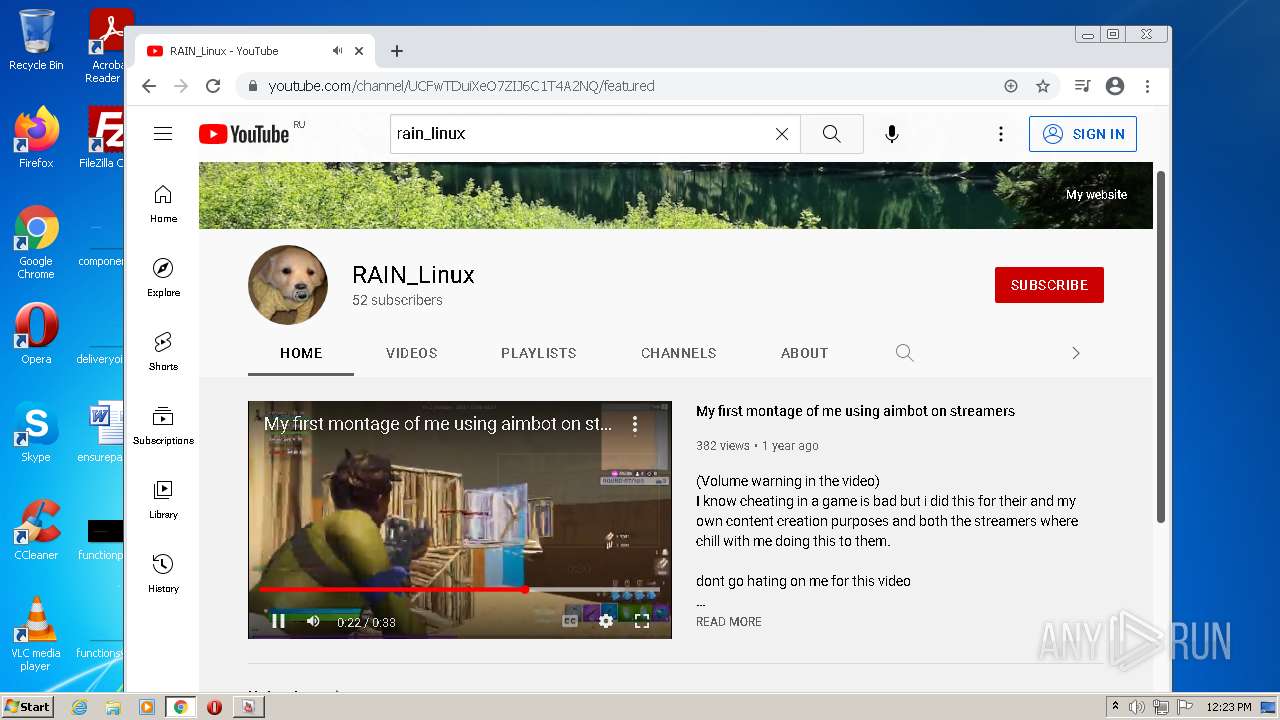
Task: Sign in to YouTube
Action: tap(1083, 134)
